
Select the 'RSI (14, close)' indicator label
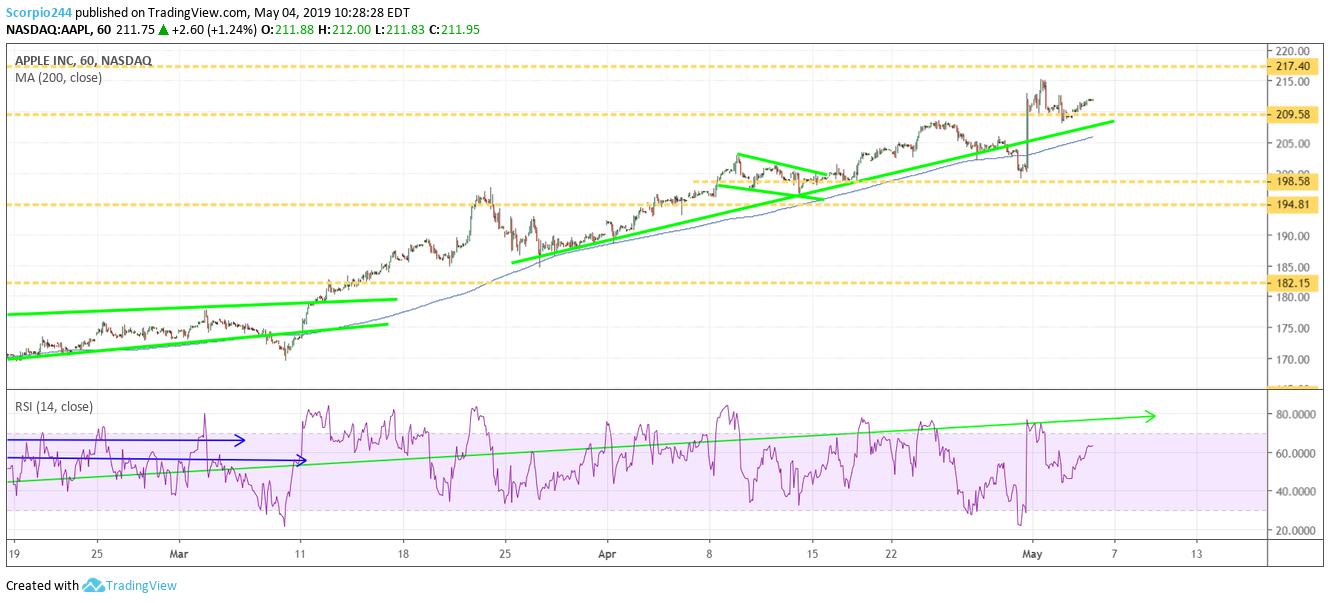pos(53,406)
